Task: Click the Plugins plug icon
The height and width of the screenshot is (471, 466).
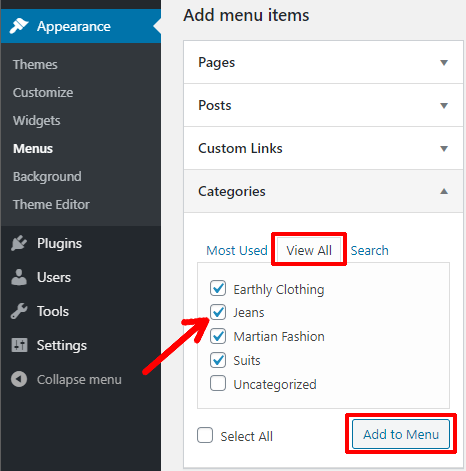Action: coord(19,243)
